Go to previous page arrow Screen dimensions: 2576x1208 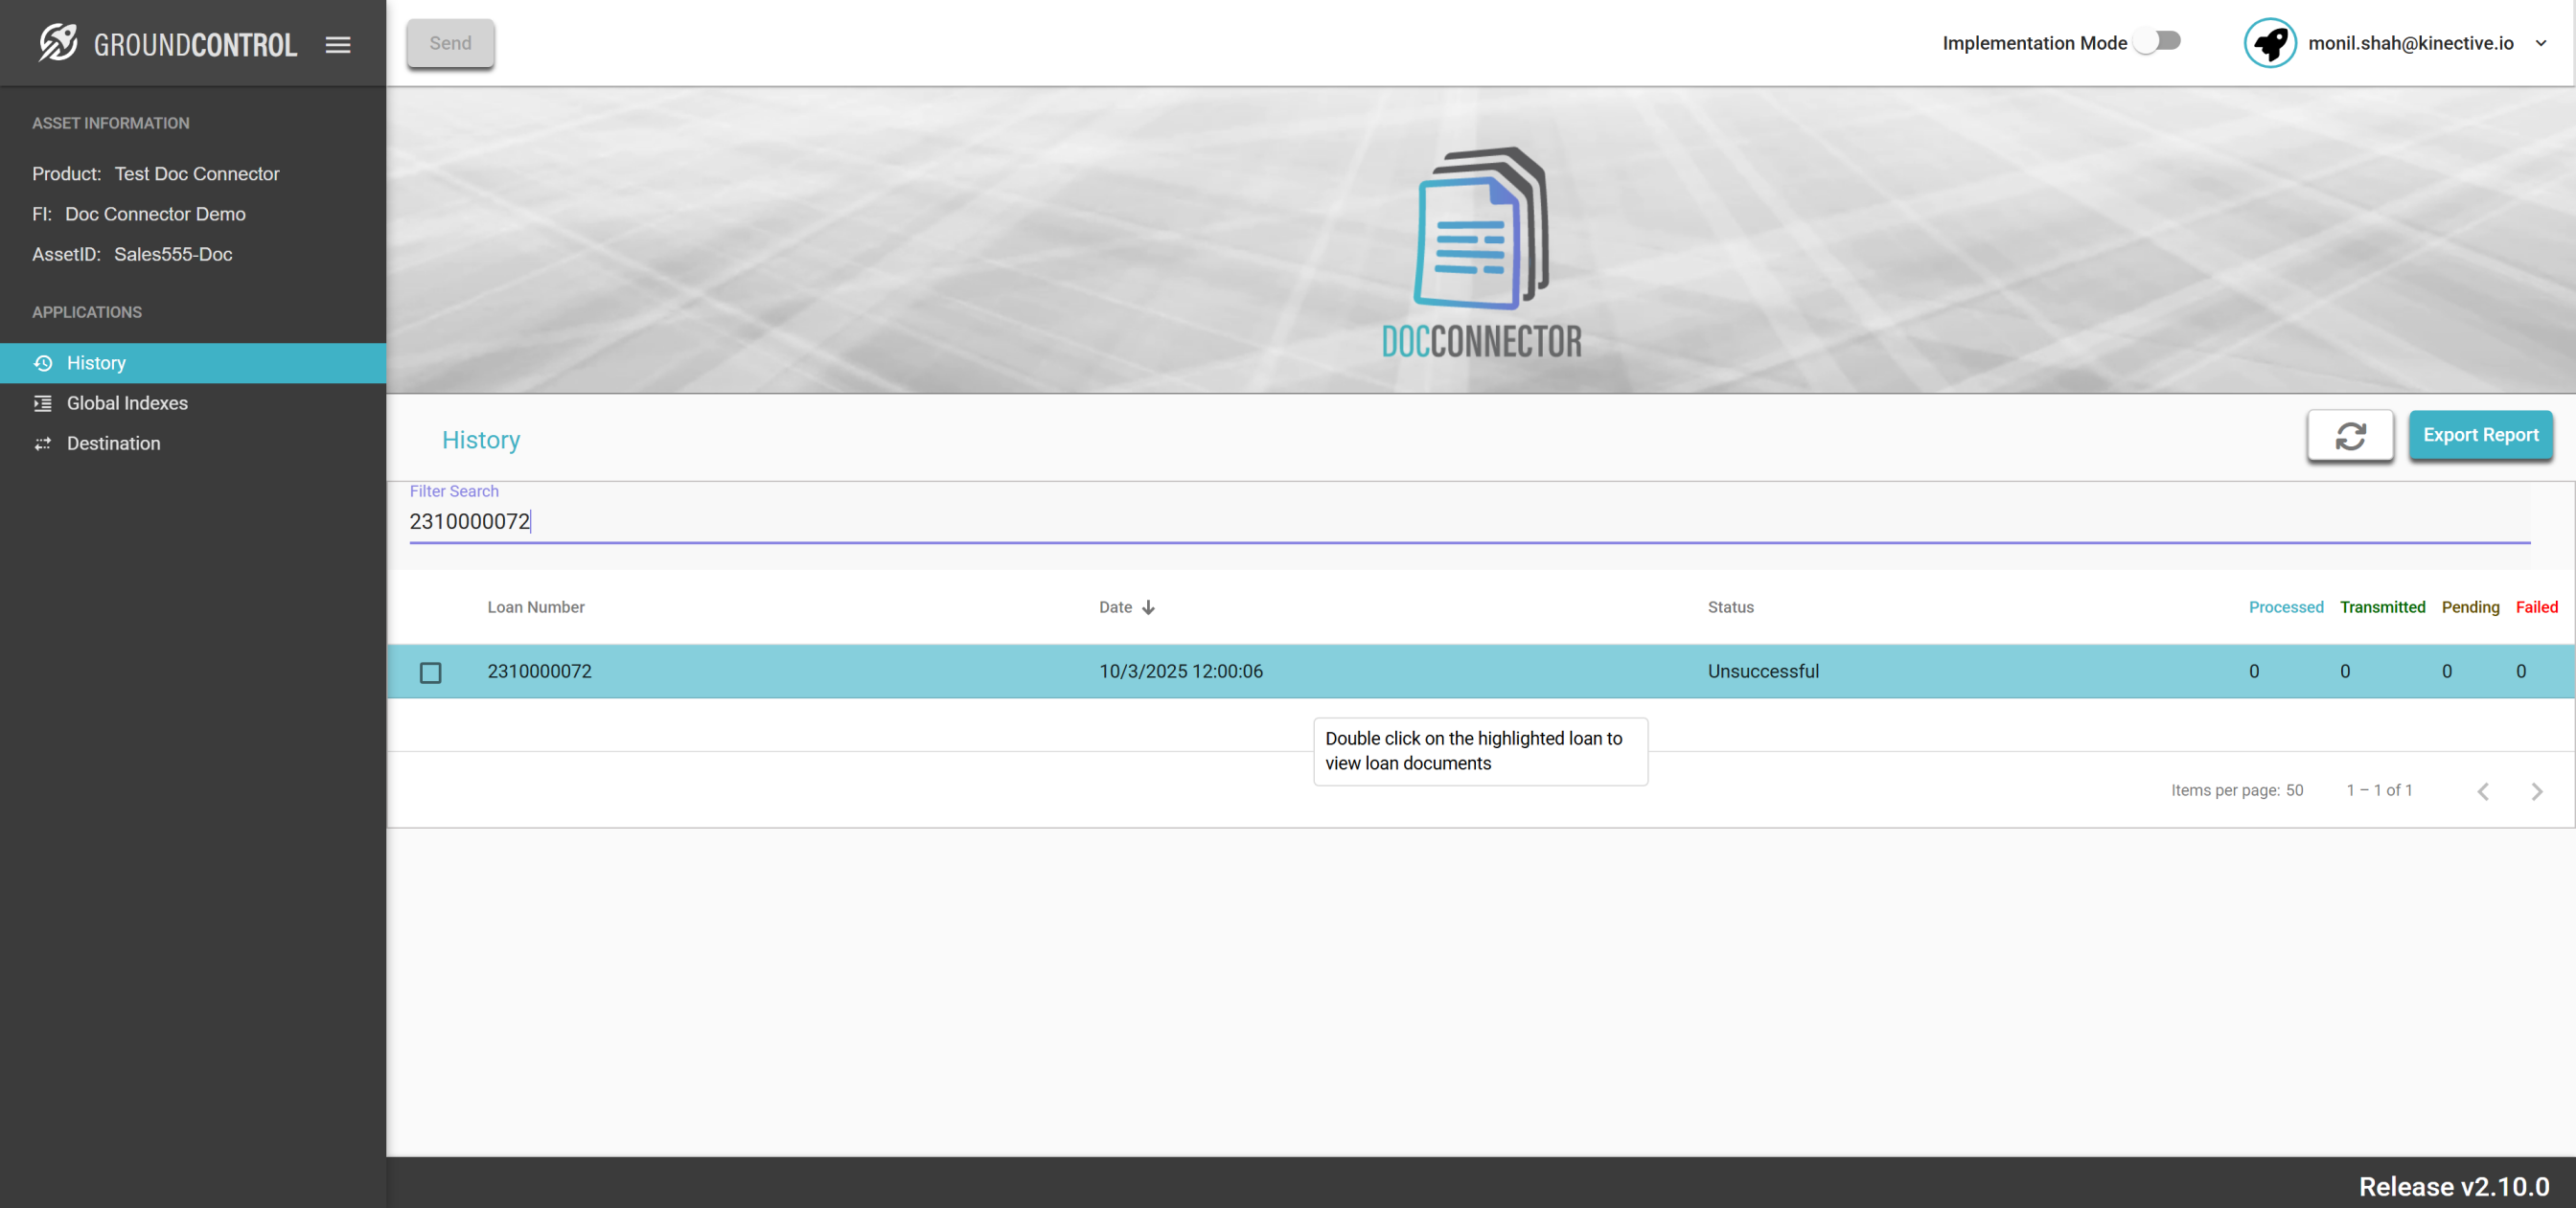2483,791
